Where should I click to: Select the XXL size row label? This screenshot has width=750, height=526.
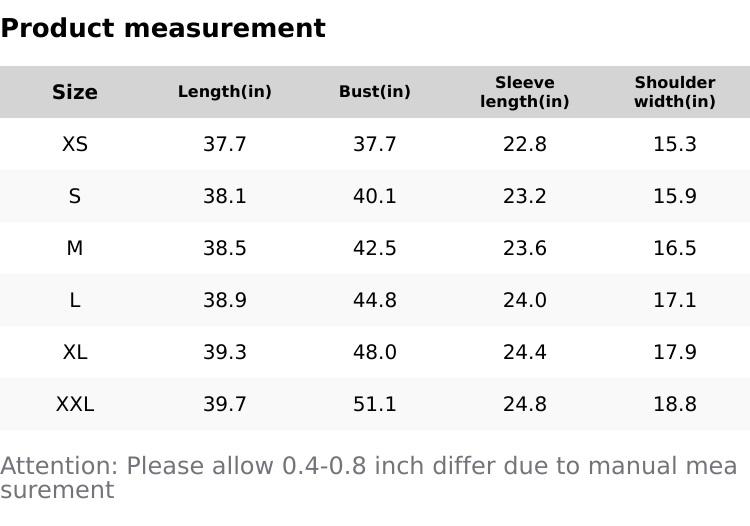click(x=75, y=404)
